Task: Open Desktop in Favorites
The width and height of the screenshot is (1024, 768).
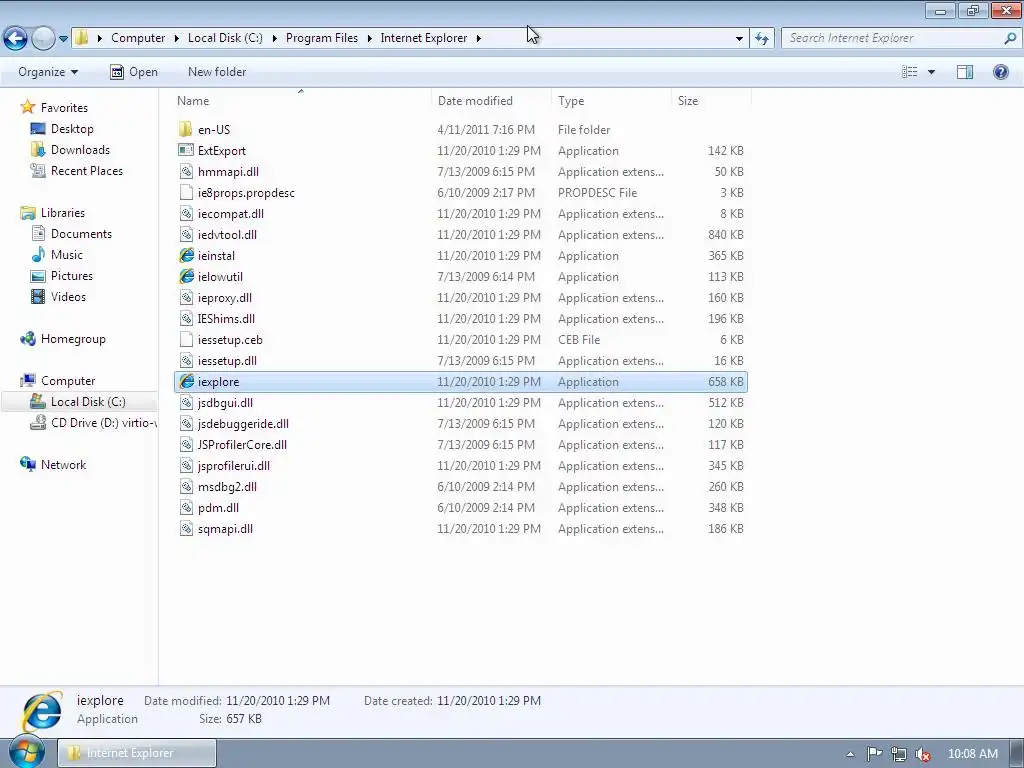Action: click(72, 129)
